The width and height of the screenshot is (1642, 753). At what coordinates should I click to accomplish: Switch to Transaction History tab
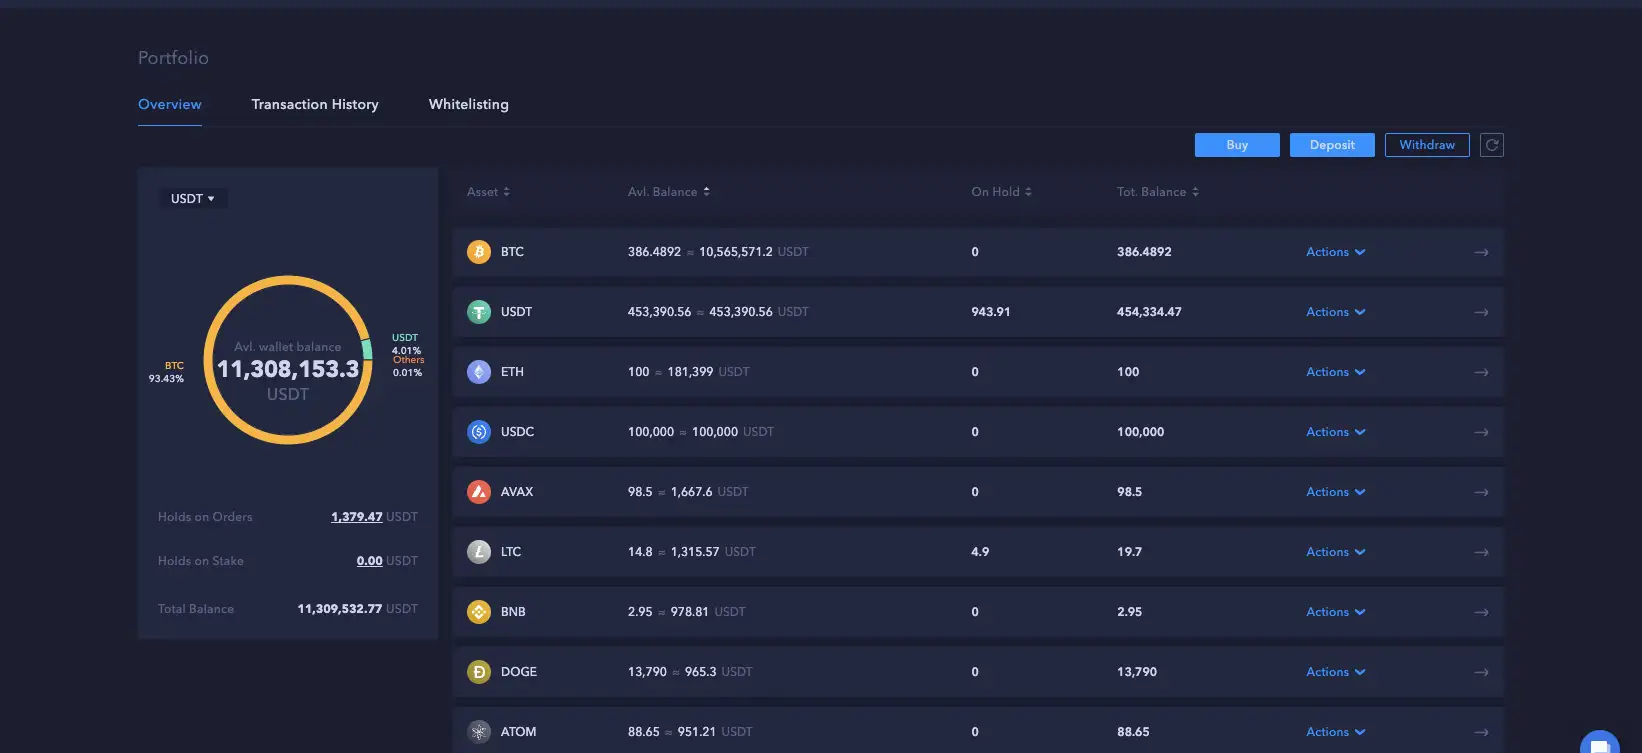coord(315,104)
